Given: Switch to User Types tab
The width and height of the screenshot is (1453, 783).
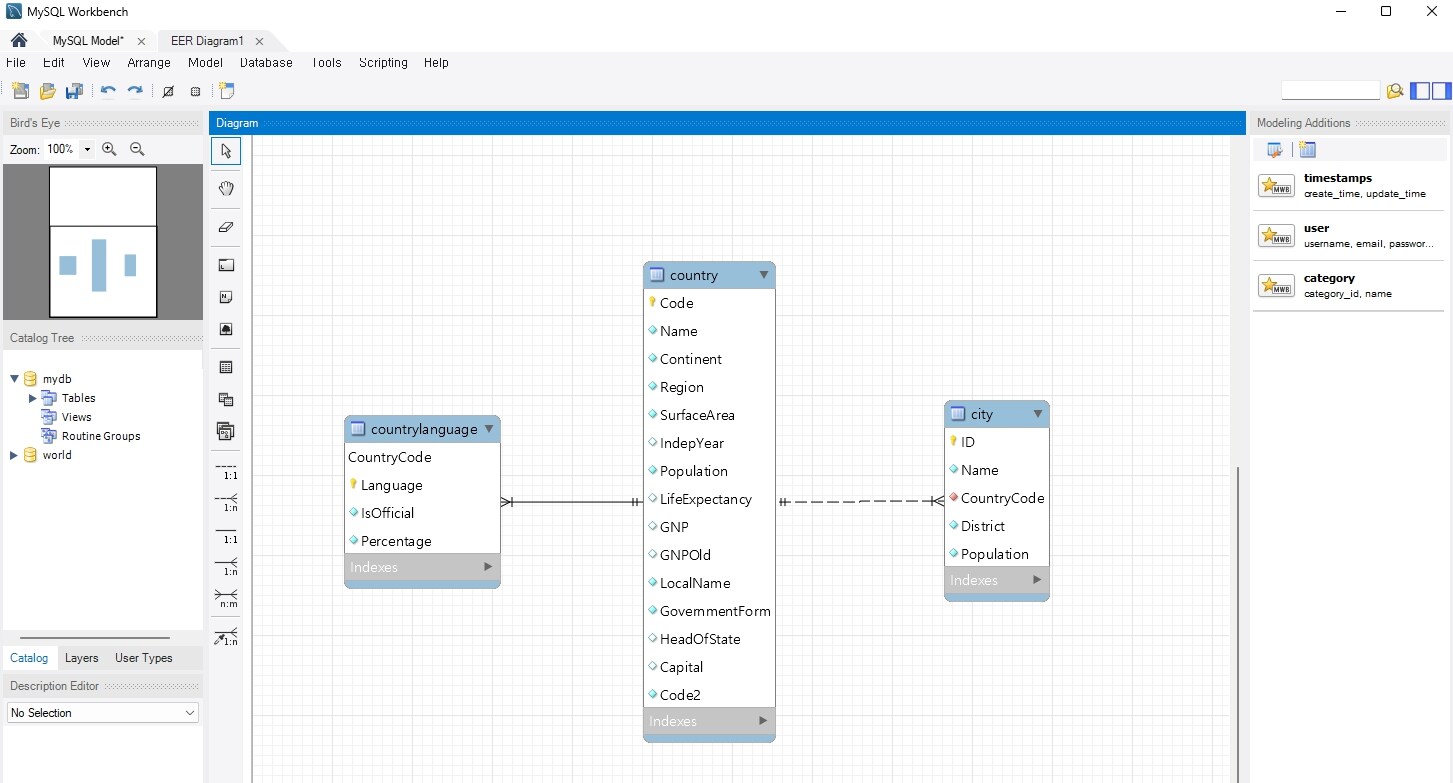Looking at the screenshot, I should coord(144,658).
